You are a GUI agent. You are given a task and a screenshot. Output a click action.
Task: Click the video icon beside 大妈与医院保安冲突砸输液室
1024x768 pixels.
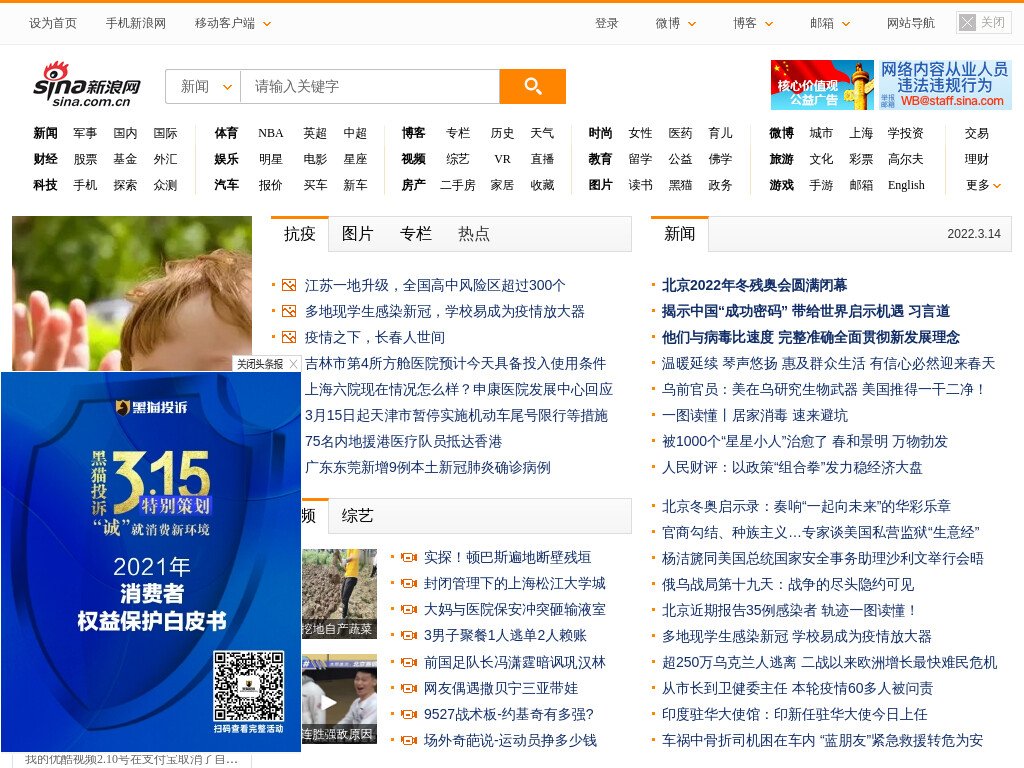(x=409, y=610)
